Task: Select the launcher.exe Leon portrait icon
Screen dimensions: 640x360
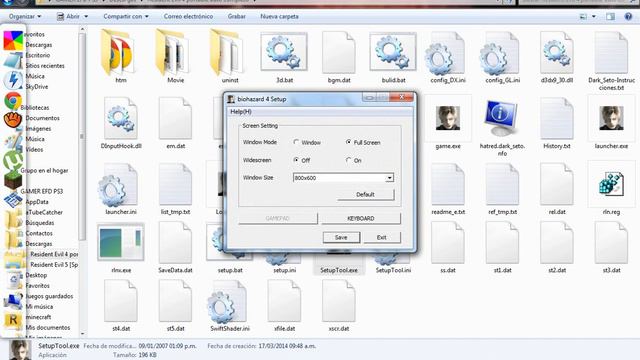Action: [x=611, y=118]
